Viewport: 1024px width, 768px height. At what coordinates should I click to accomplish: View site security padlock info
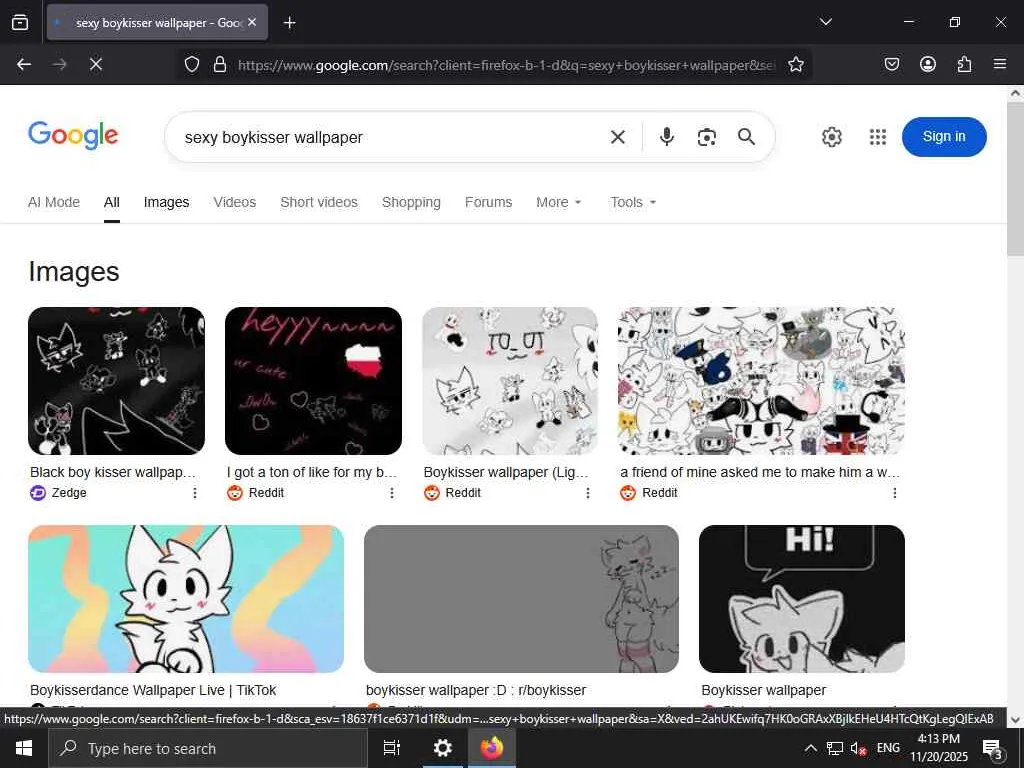[x=220, y=64]
